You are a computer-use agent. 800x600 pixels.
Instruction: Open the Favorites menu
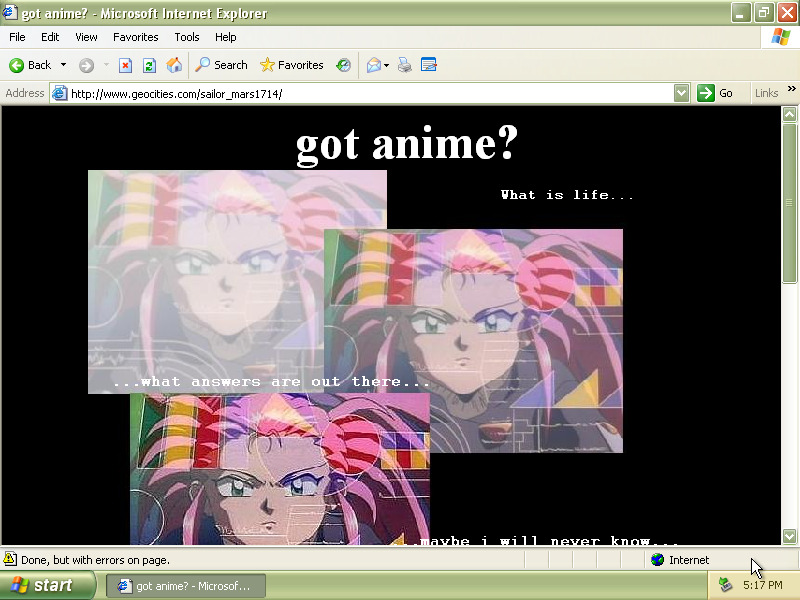(136, 37)
